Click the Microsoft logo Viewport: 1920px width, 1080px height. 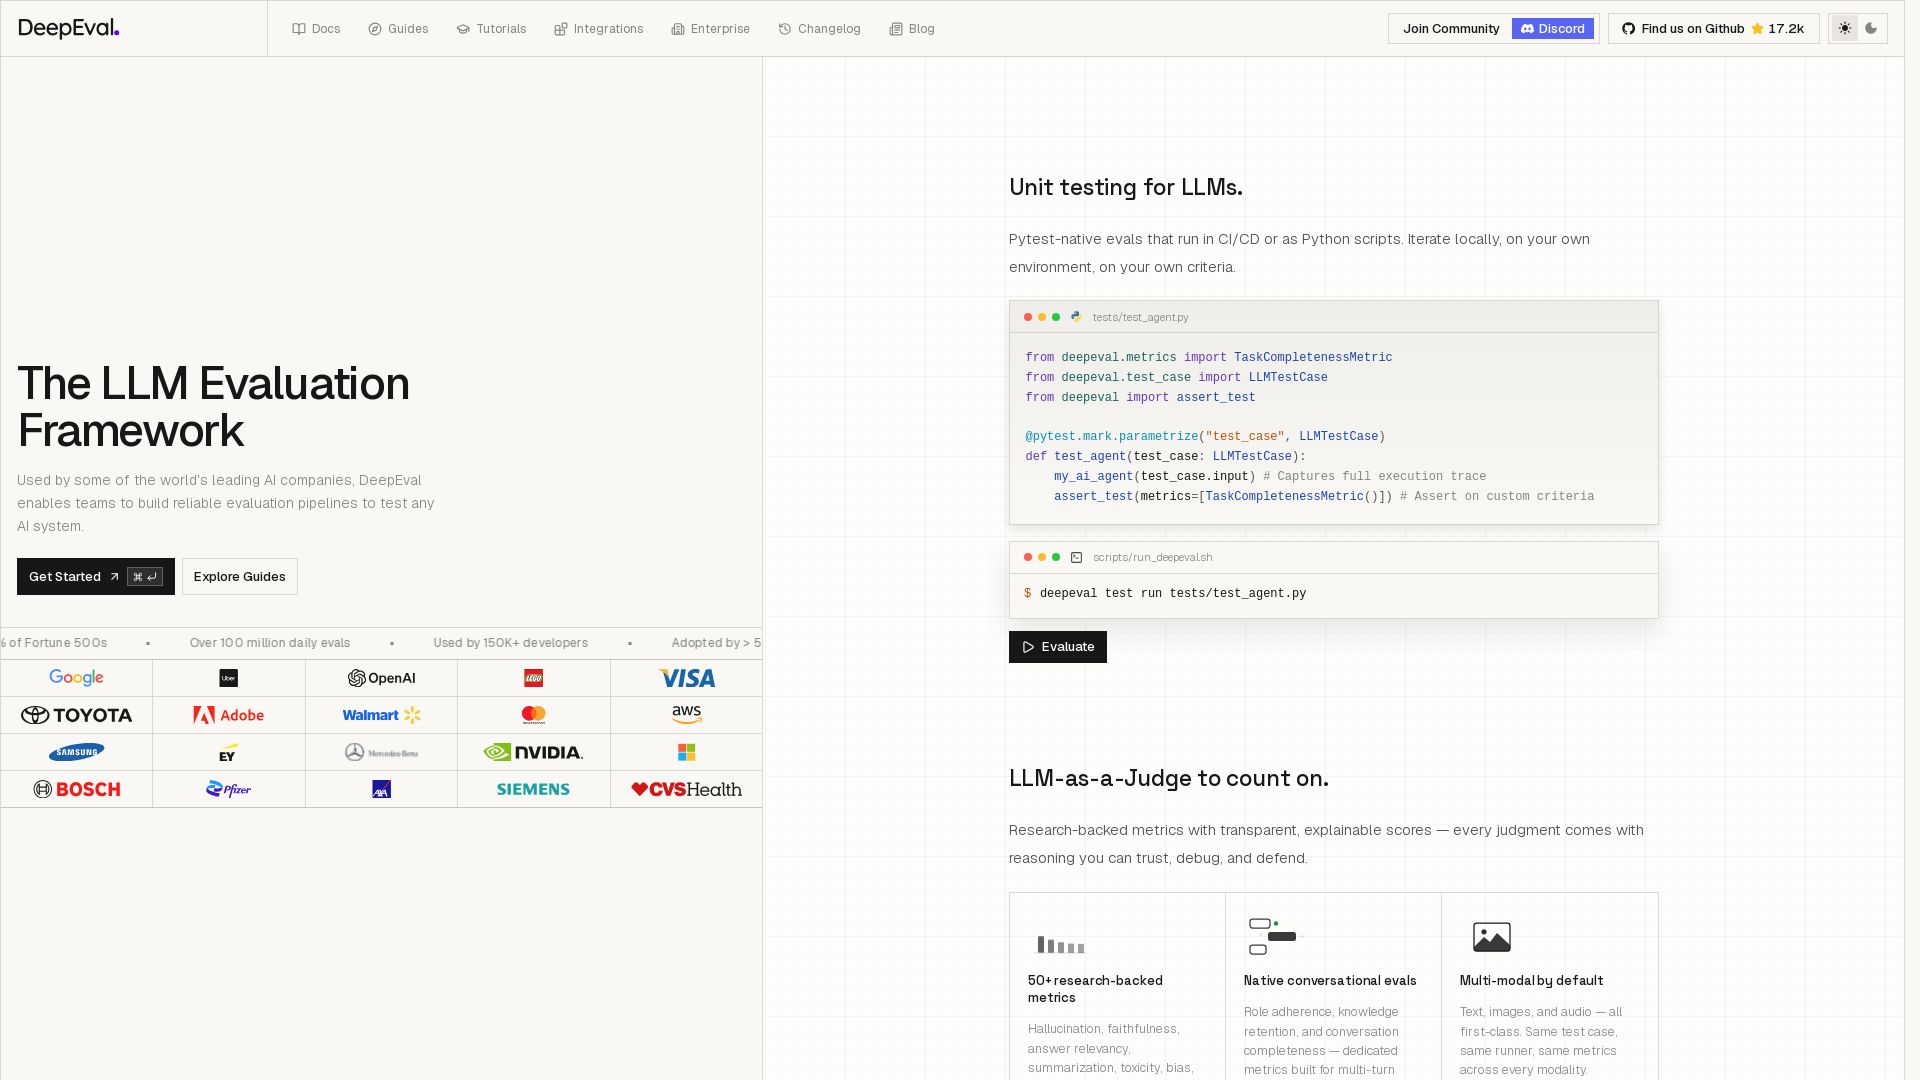[687, 752]
